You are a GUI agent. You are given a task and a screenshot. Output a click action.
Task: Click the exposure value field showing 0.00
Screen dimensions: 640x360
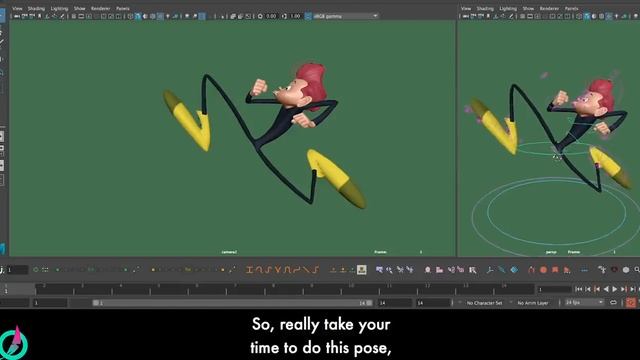pos(271,16)
